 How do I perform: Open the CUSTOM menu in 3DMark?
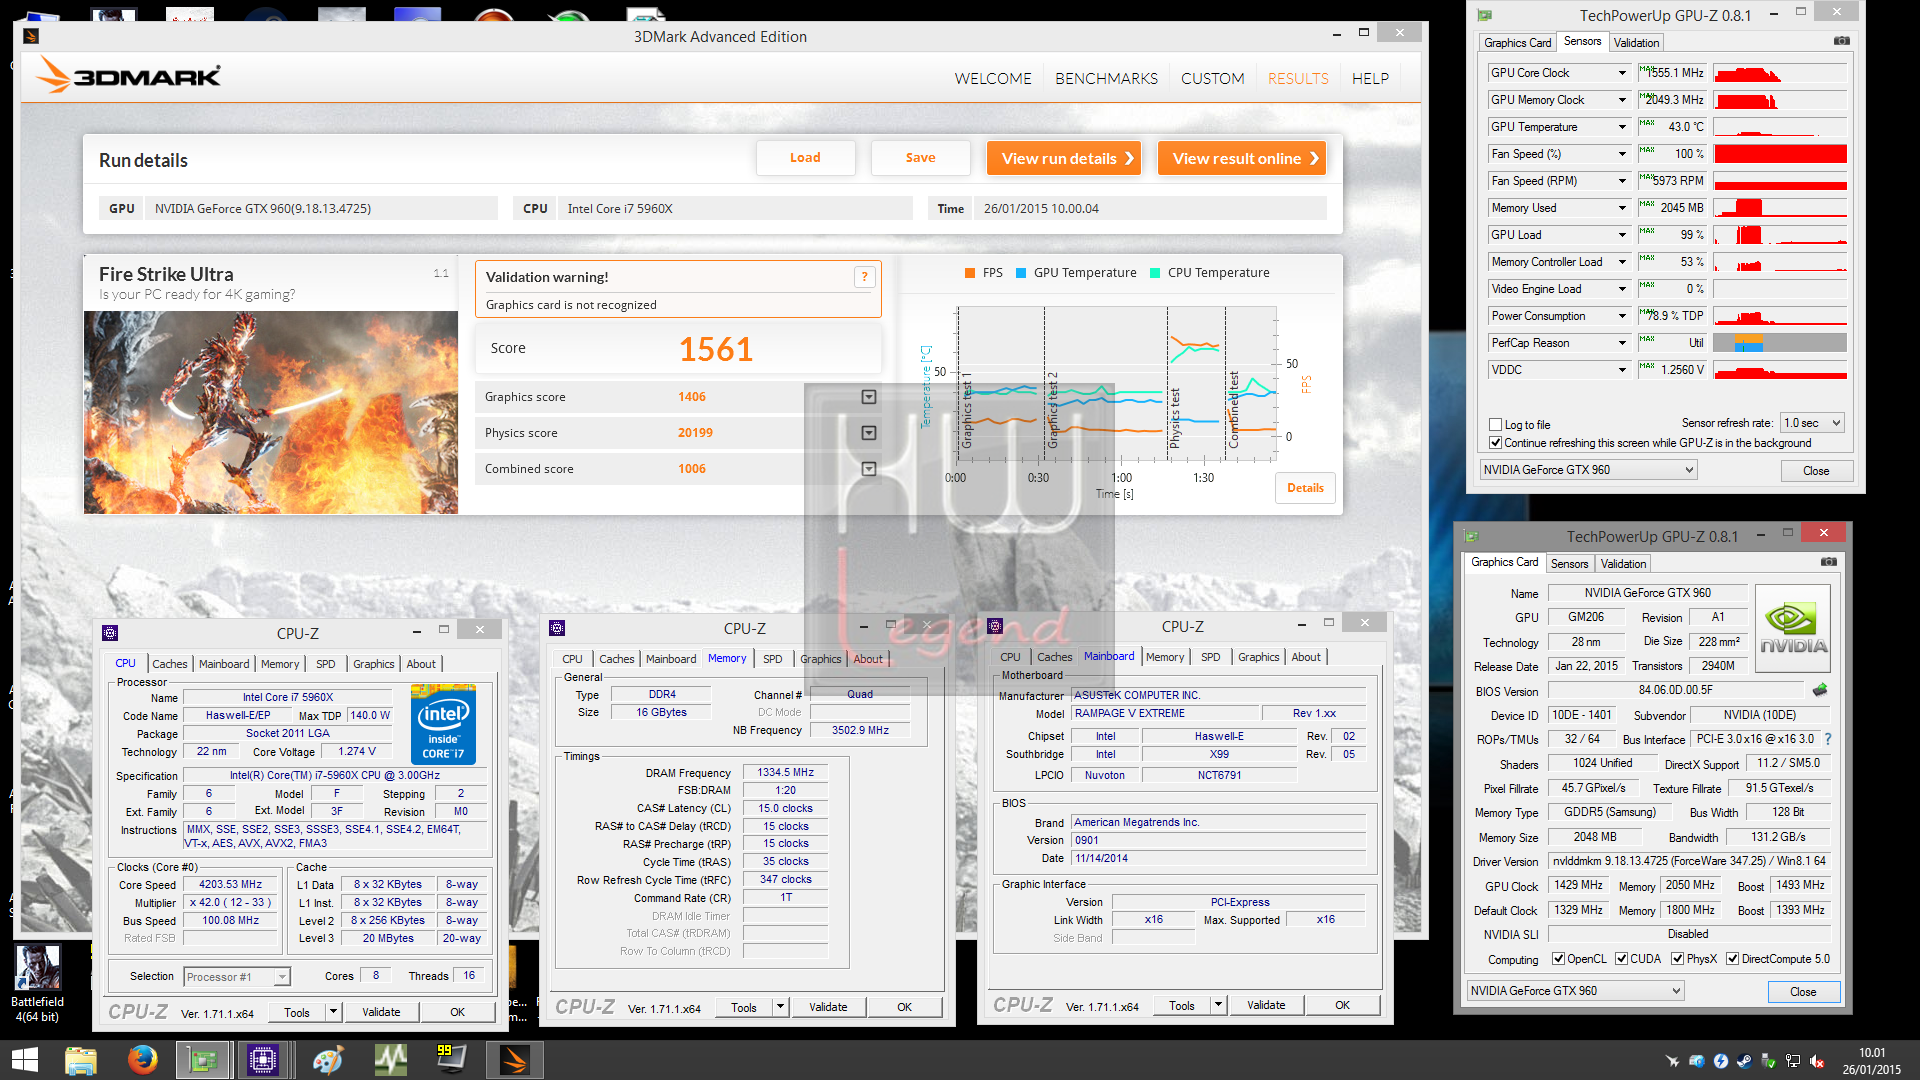point(1212,78)
